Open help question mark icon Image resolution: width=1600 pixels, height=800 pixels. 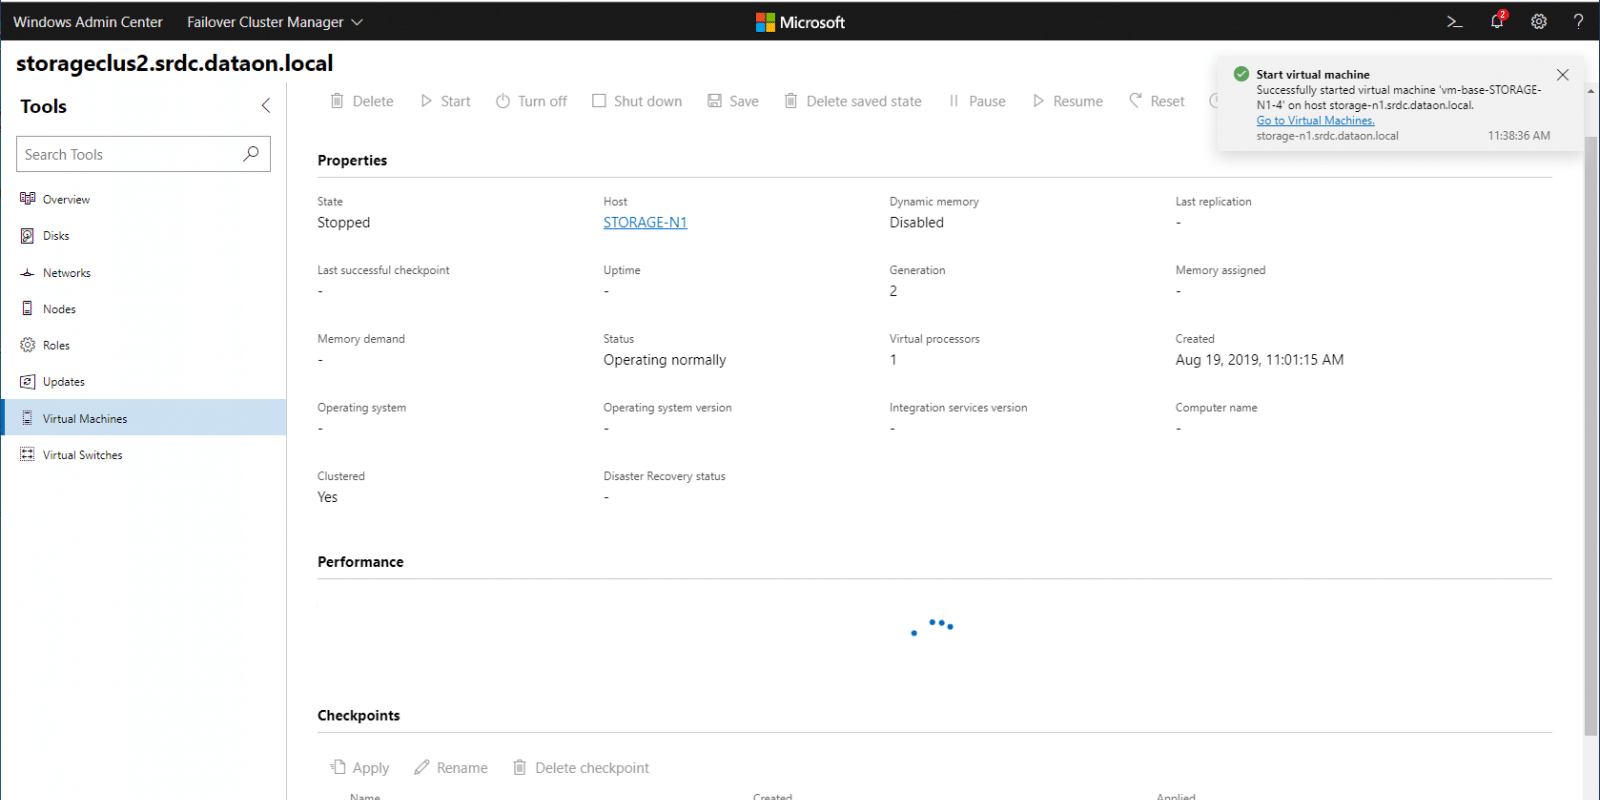pos(1578,21)
